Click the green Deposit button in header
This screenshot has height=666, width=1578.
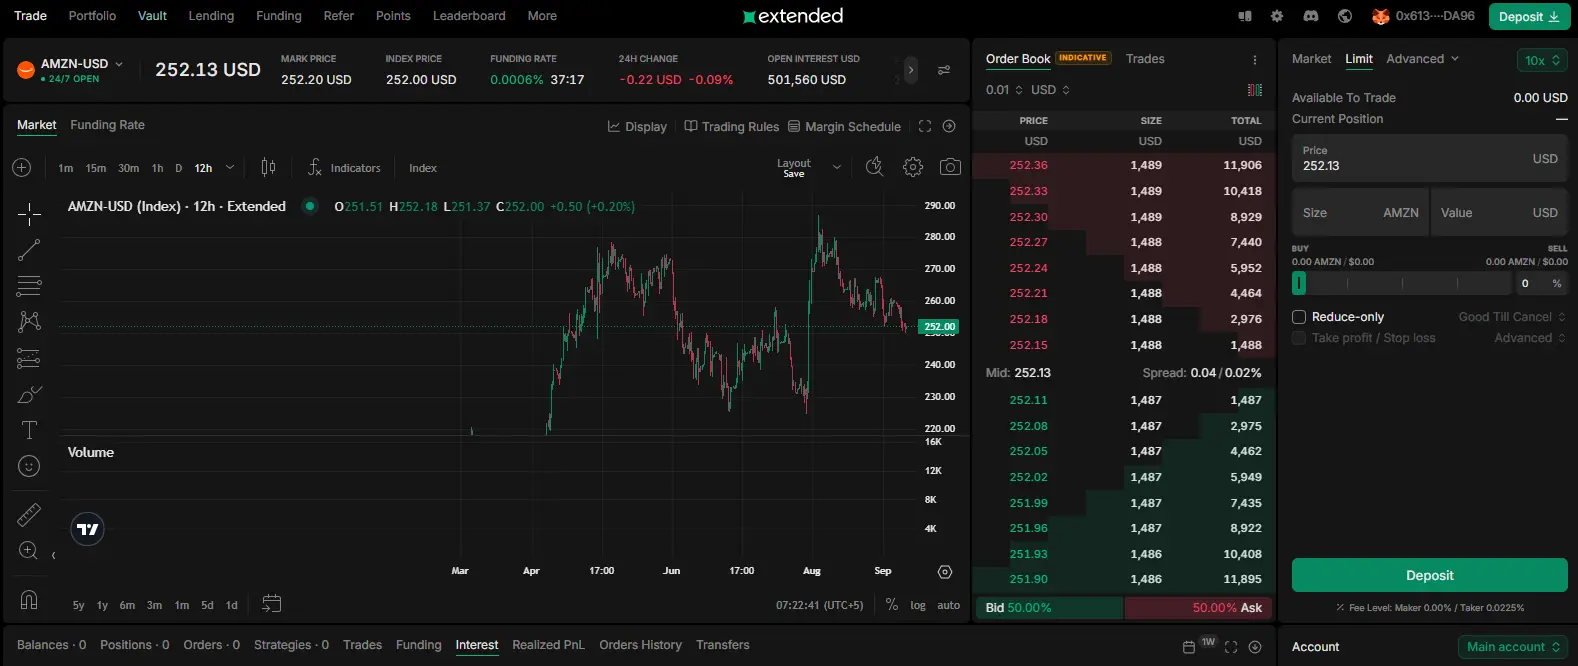[1529, 17]
